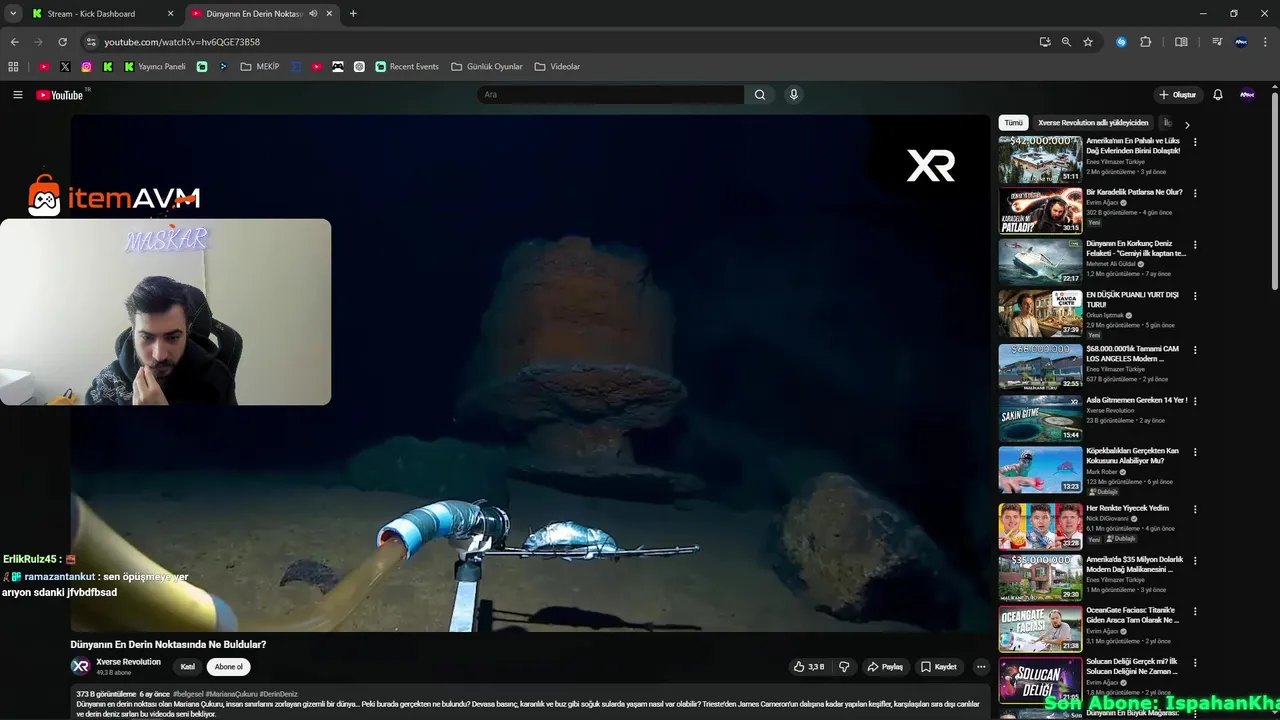Open the Instagram bookmark
The height and width of the screenshot is (720, 1280).
click(87, 67)
